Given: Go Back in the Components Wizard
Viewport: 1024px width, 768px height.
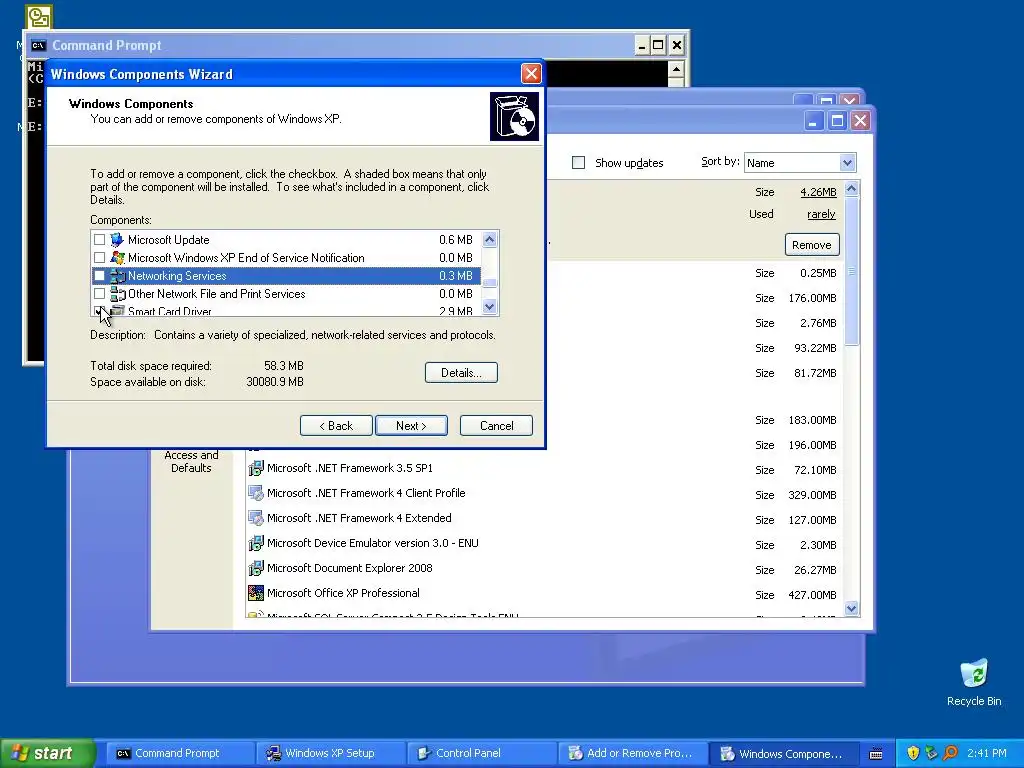Looking at the screenshot, I should (336, 426).
